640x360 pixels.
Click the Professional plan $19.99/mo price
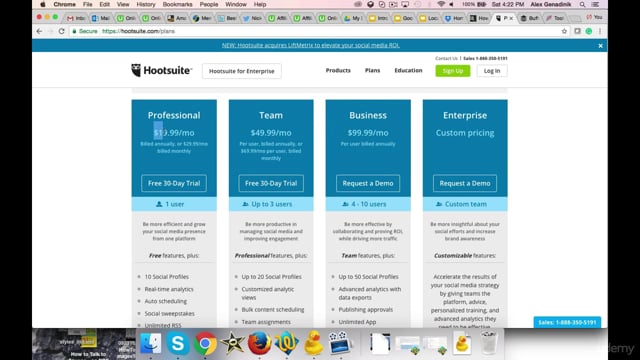click(174, 133)
